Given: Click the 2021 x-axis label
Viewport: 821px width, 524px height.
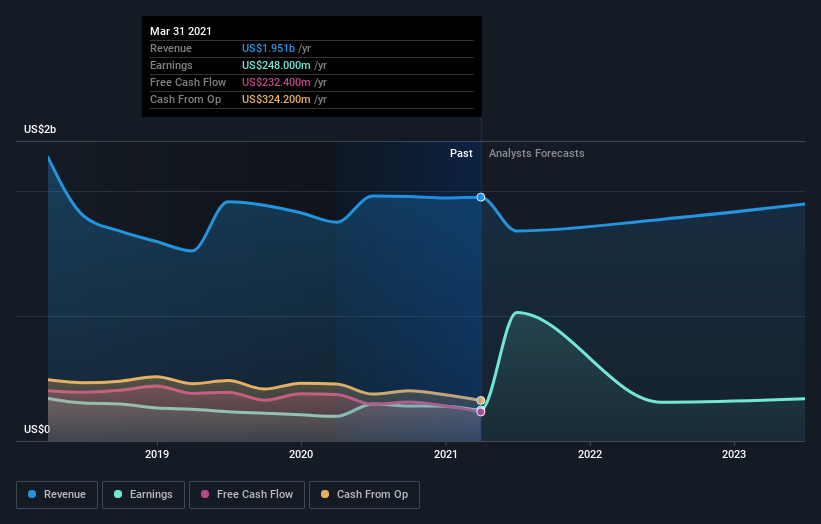Looking at the screenshot, I should [x=446, y=454].
